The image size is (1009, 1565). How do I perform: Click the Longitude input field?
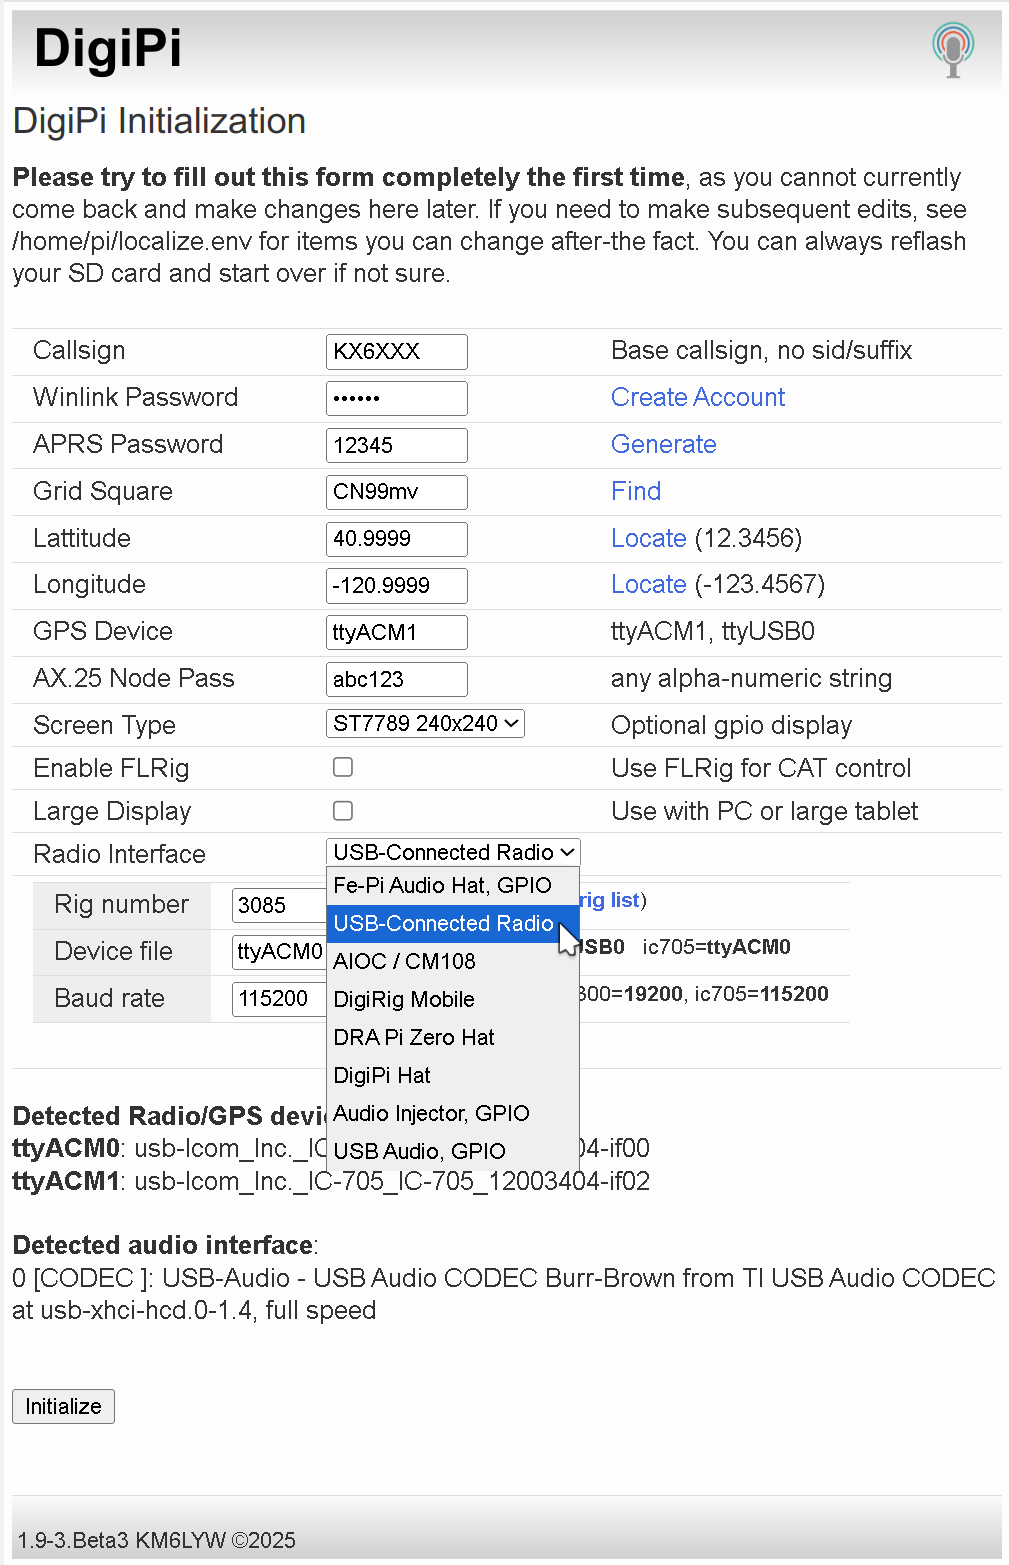tap(397, 585)
